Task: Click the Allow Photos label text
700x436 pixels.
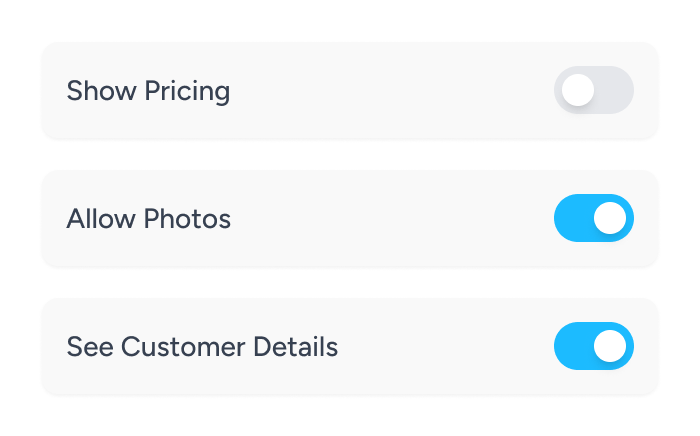Action: 148,219
